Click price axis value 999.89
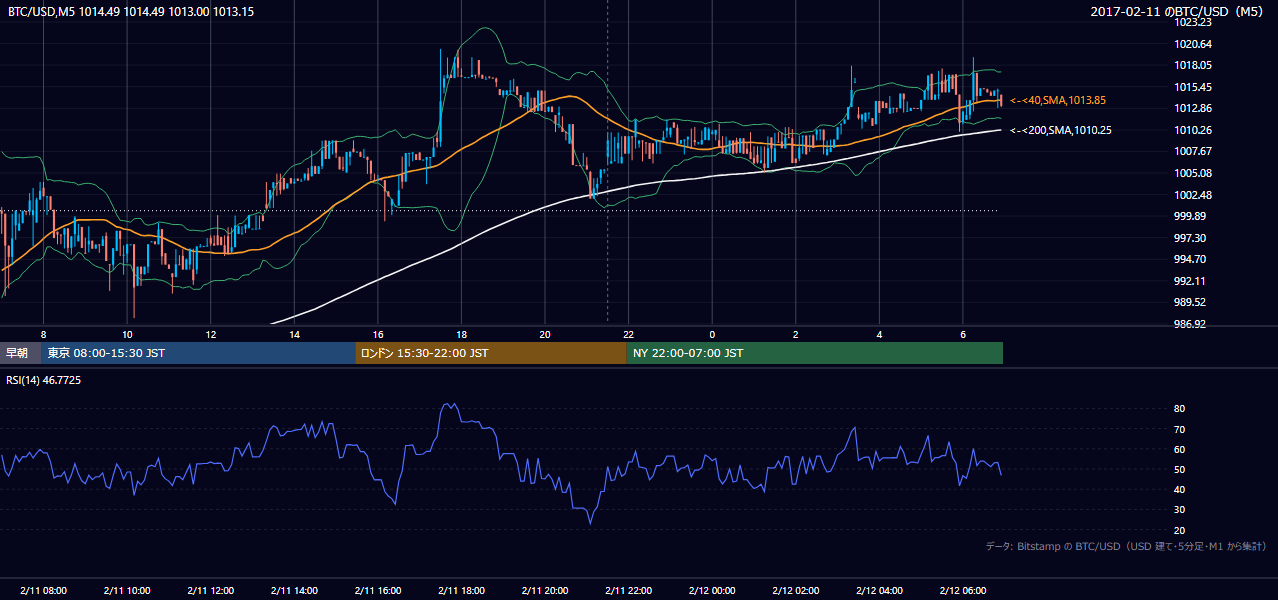 [x=1192, y=216]
